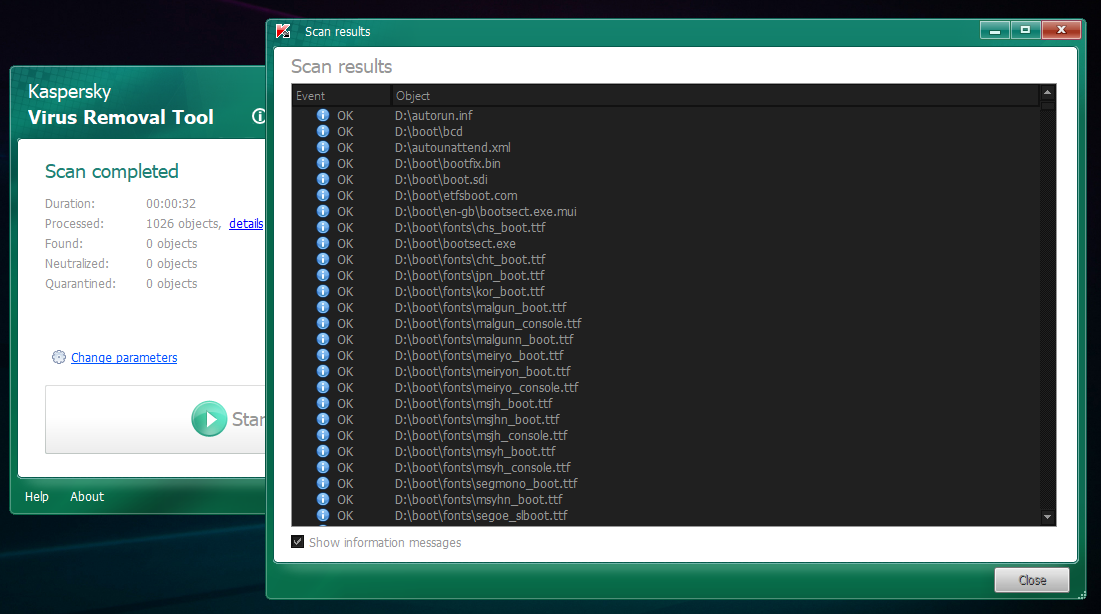Click the info icon beside msjh_boot.ttf
Image resolution: width=1101 pixels, height=614 pixels.
tap(323, 403)
